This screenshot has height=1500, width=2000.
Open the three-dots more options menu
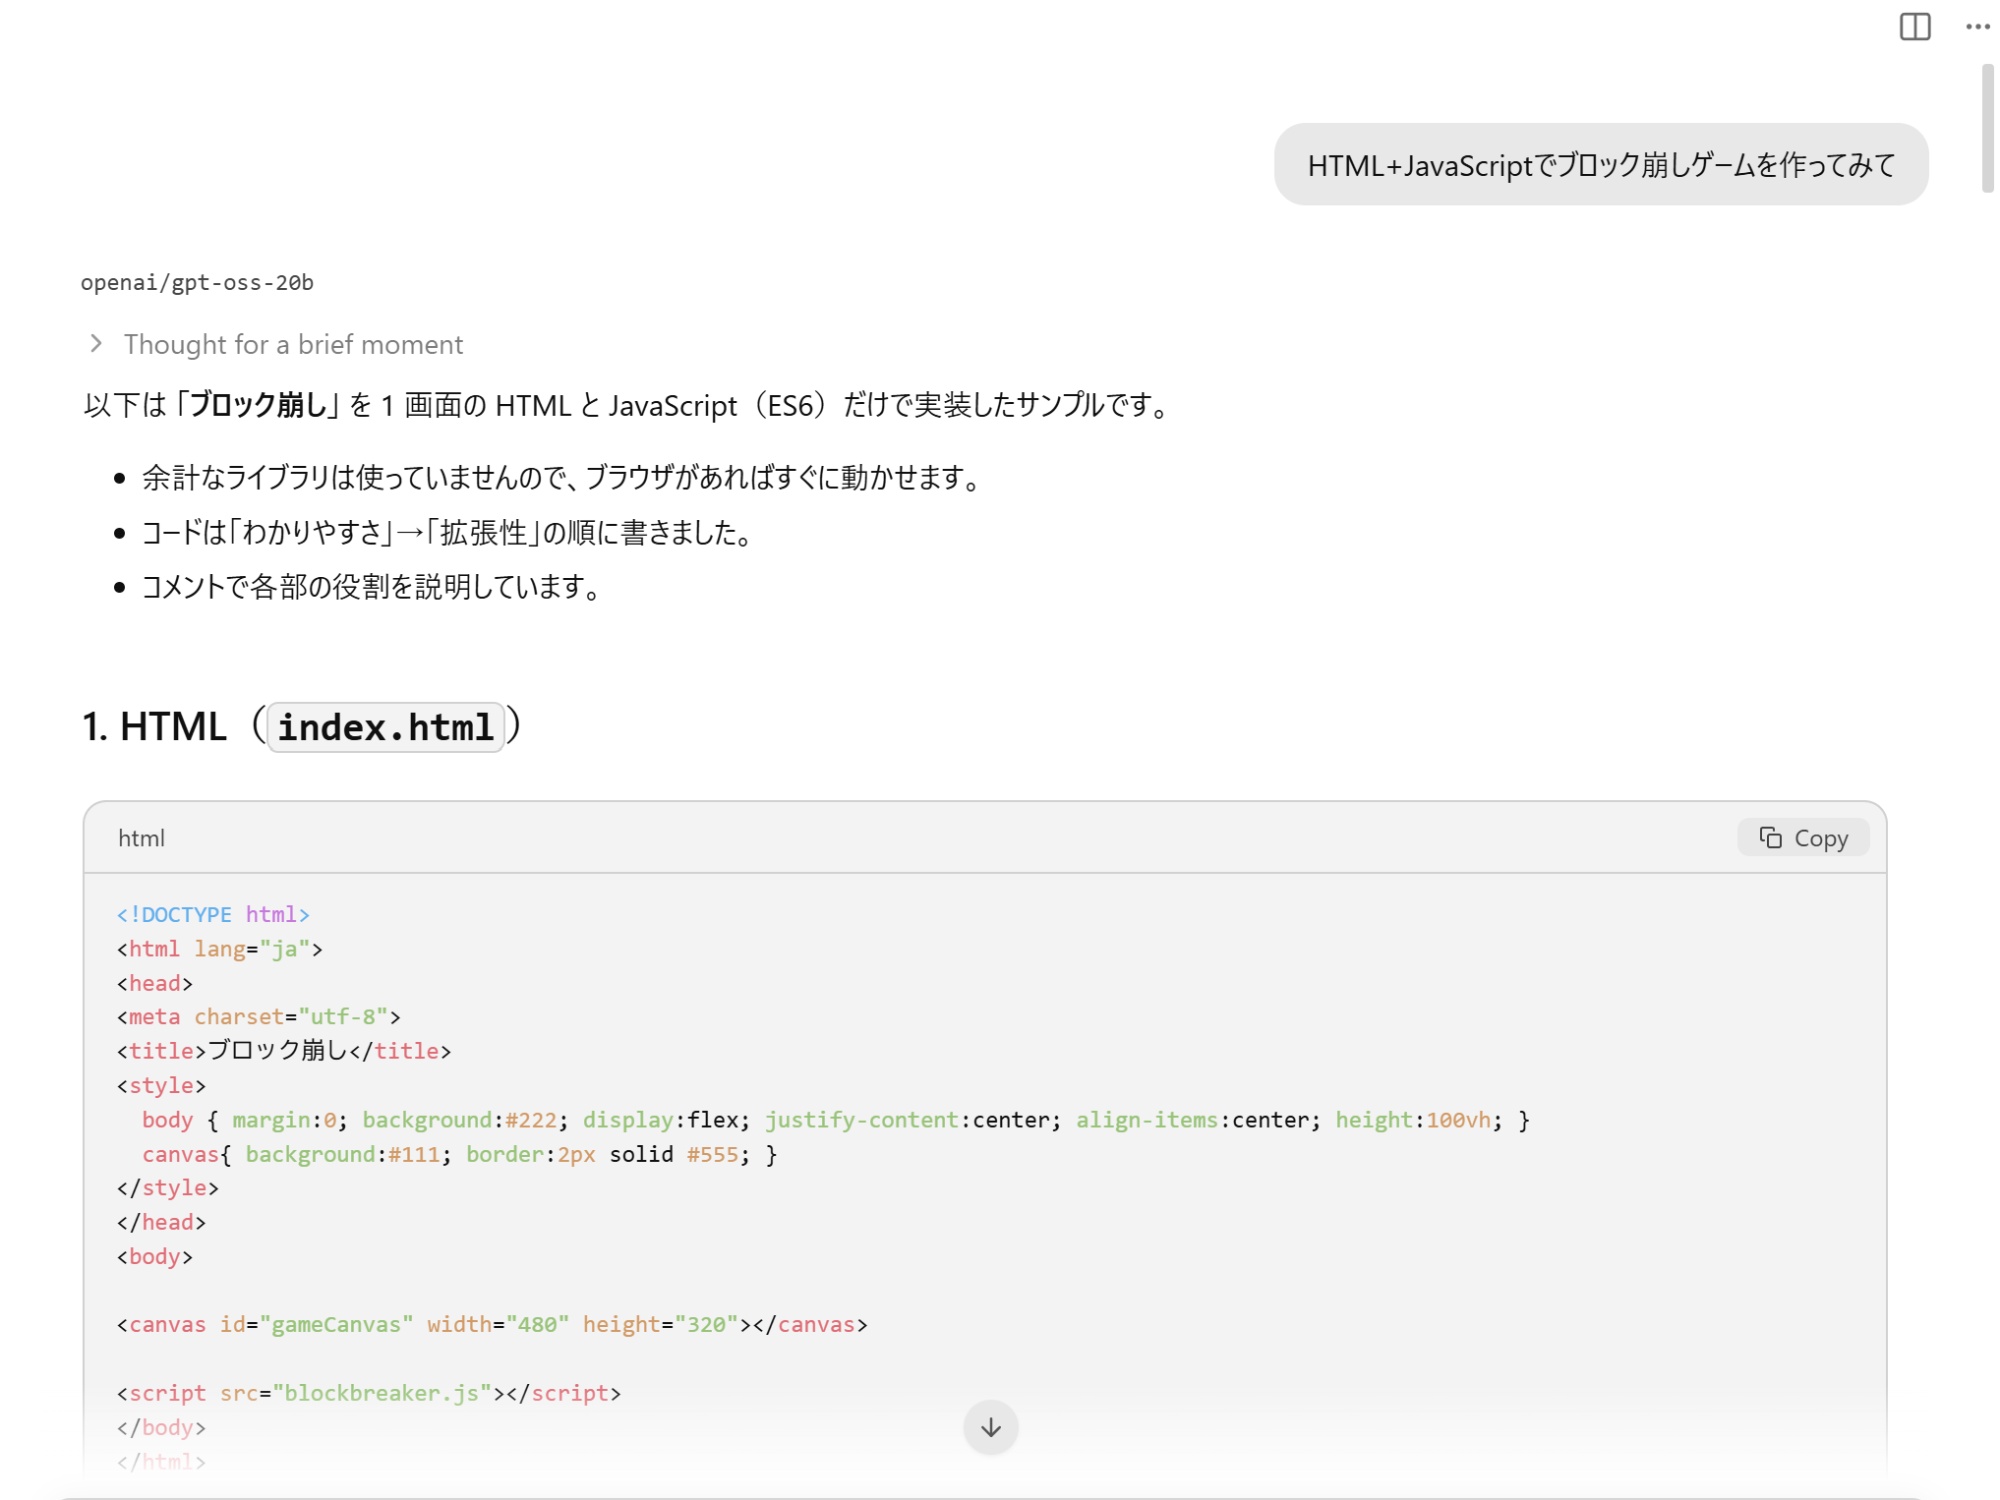click(1976, 27)
